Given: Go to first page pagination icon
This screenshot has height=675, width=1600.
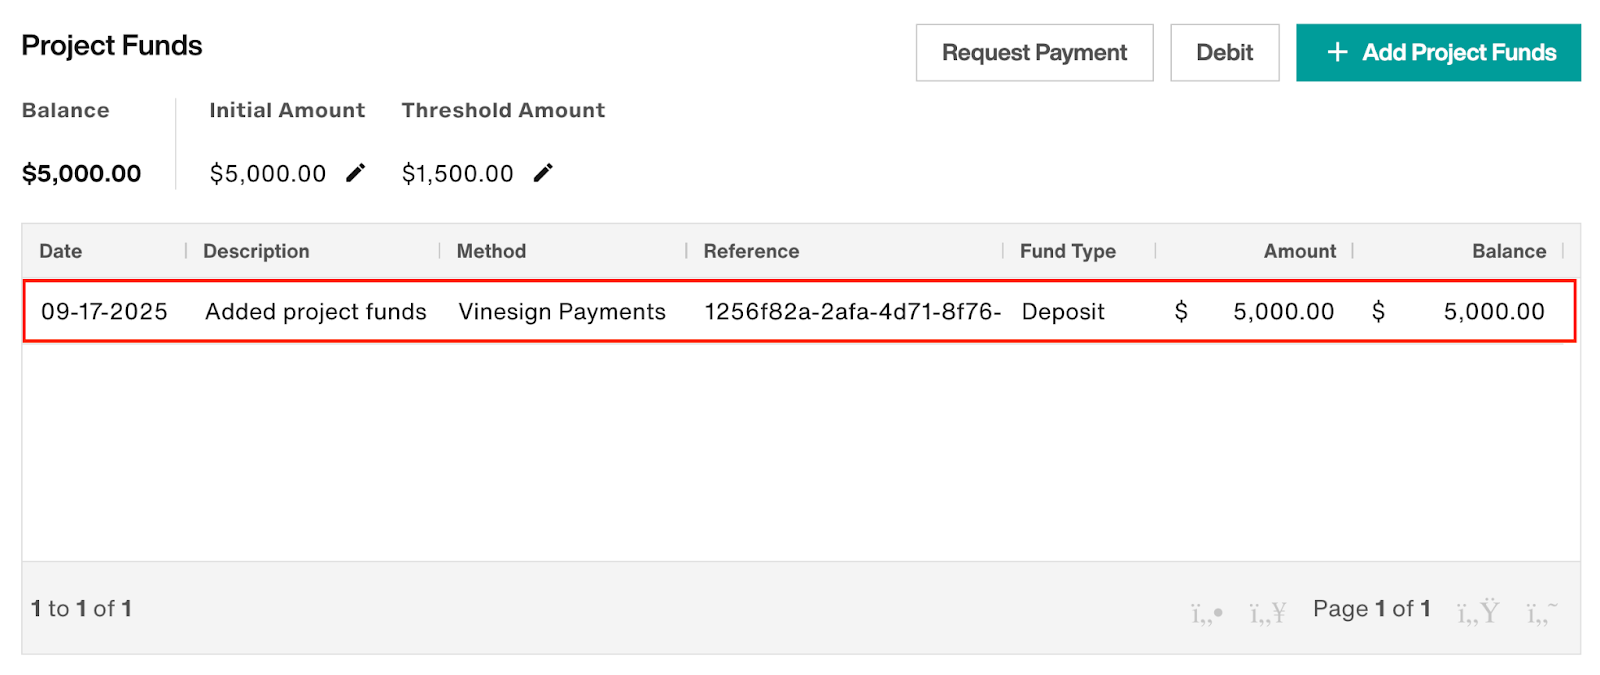Looking at the screenshot, I should (x=1206, y=611).
